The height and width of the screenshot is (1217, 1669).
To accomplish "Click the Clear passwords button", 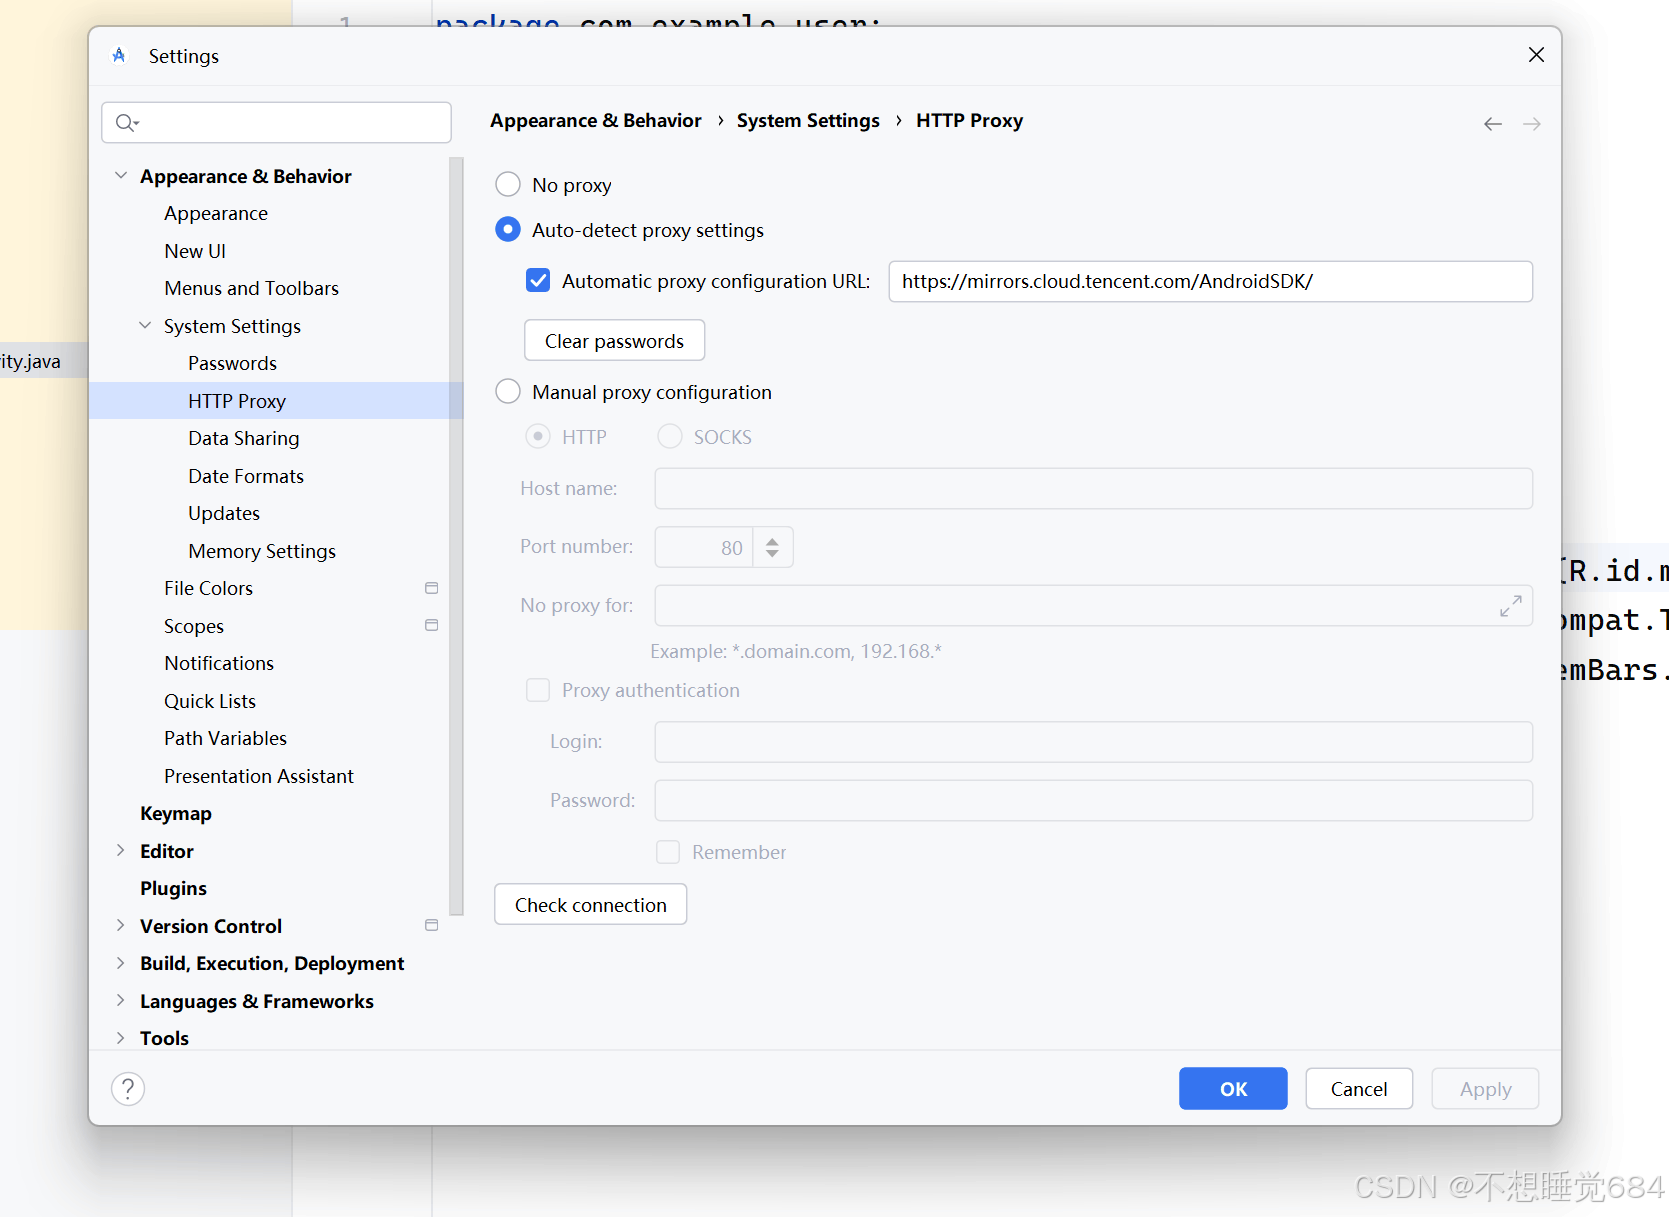I will pos(614,341).
